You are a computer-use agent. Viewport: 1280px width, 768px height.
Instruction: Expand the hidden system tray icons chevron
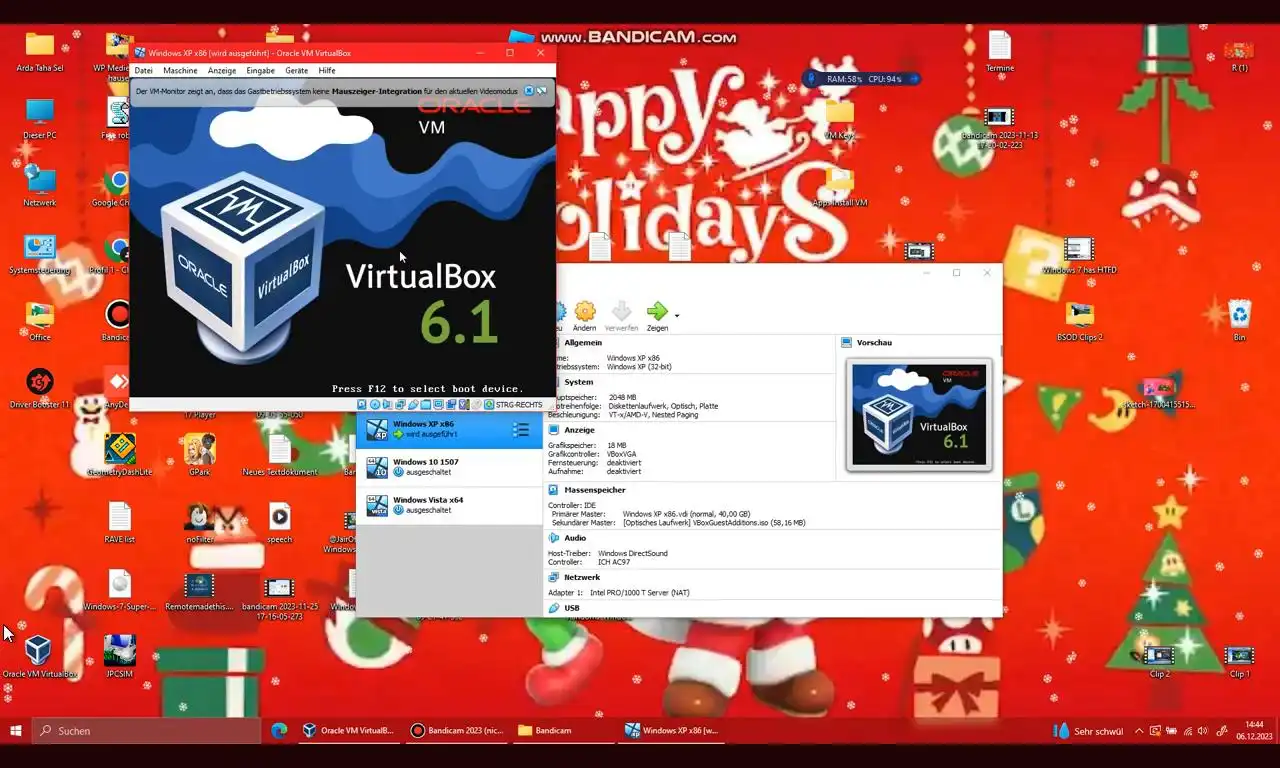coord(1139,731)
